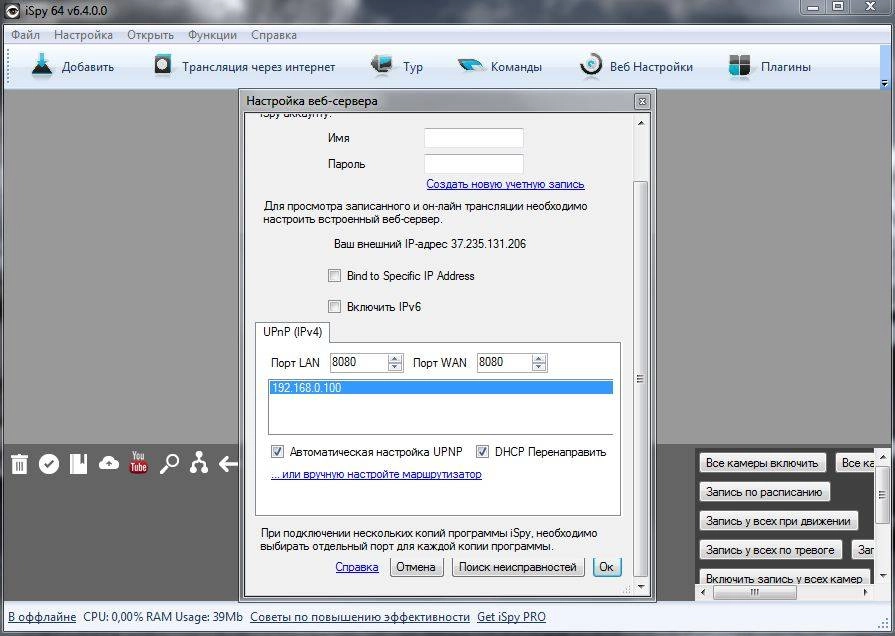Click the trash bin icon in bottom toolbar

19,464
